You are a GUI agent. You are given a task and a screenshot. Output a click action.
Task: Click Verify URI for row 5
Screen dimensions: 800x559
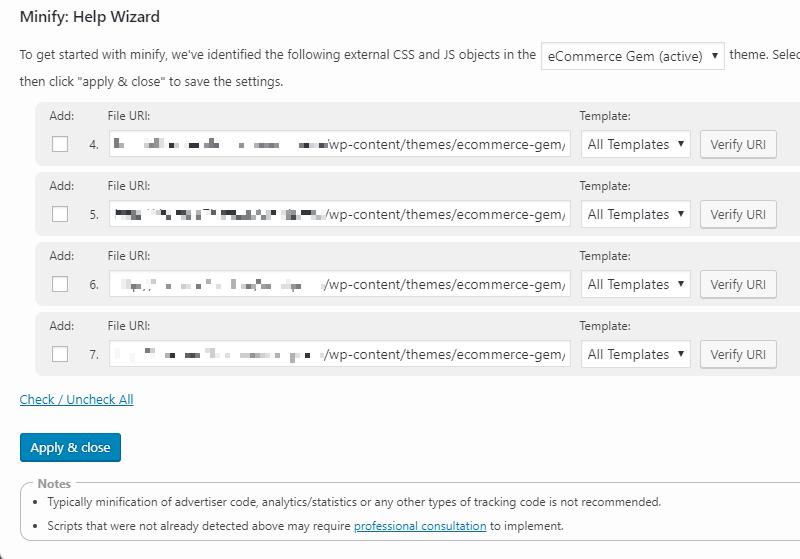point(737,214)
